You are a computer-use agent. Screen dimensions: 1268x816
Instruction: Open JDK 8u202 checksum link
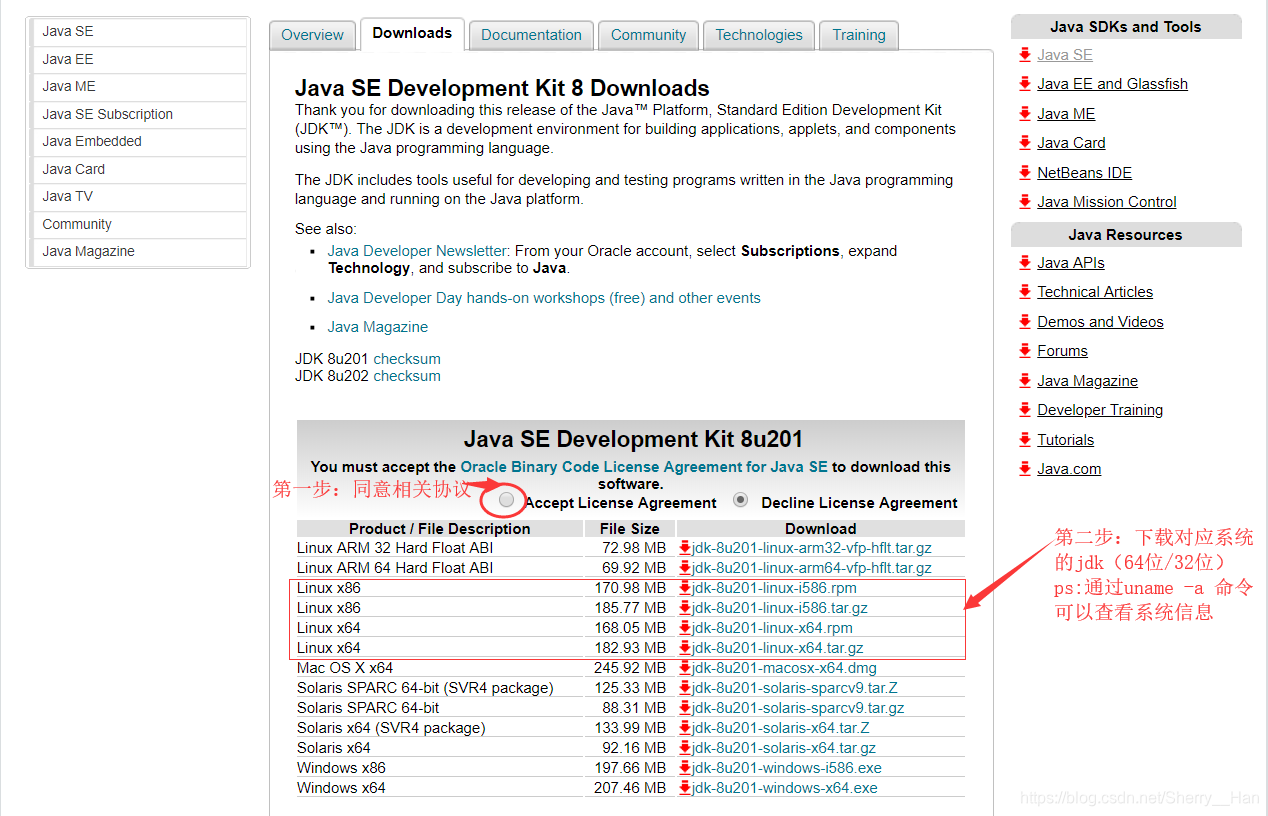click(x=407, y=376)
